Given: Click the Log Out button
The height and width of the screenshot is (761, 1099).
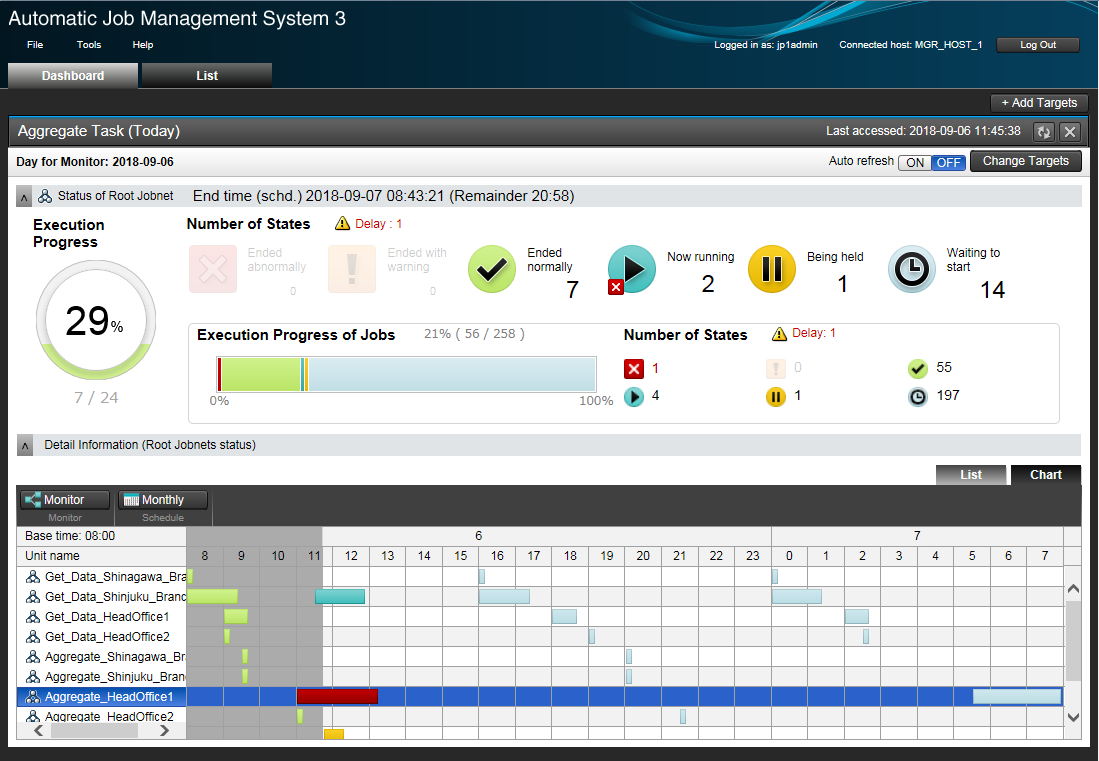Looking at the screenshot, I should (x=1038, y=45).
